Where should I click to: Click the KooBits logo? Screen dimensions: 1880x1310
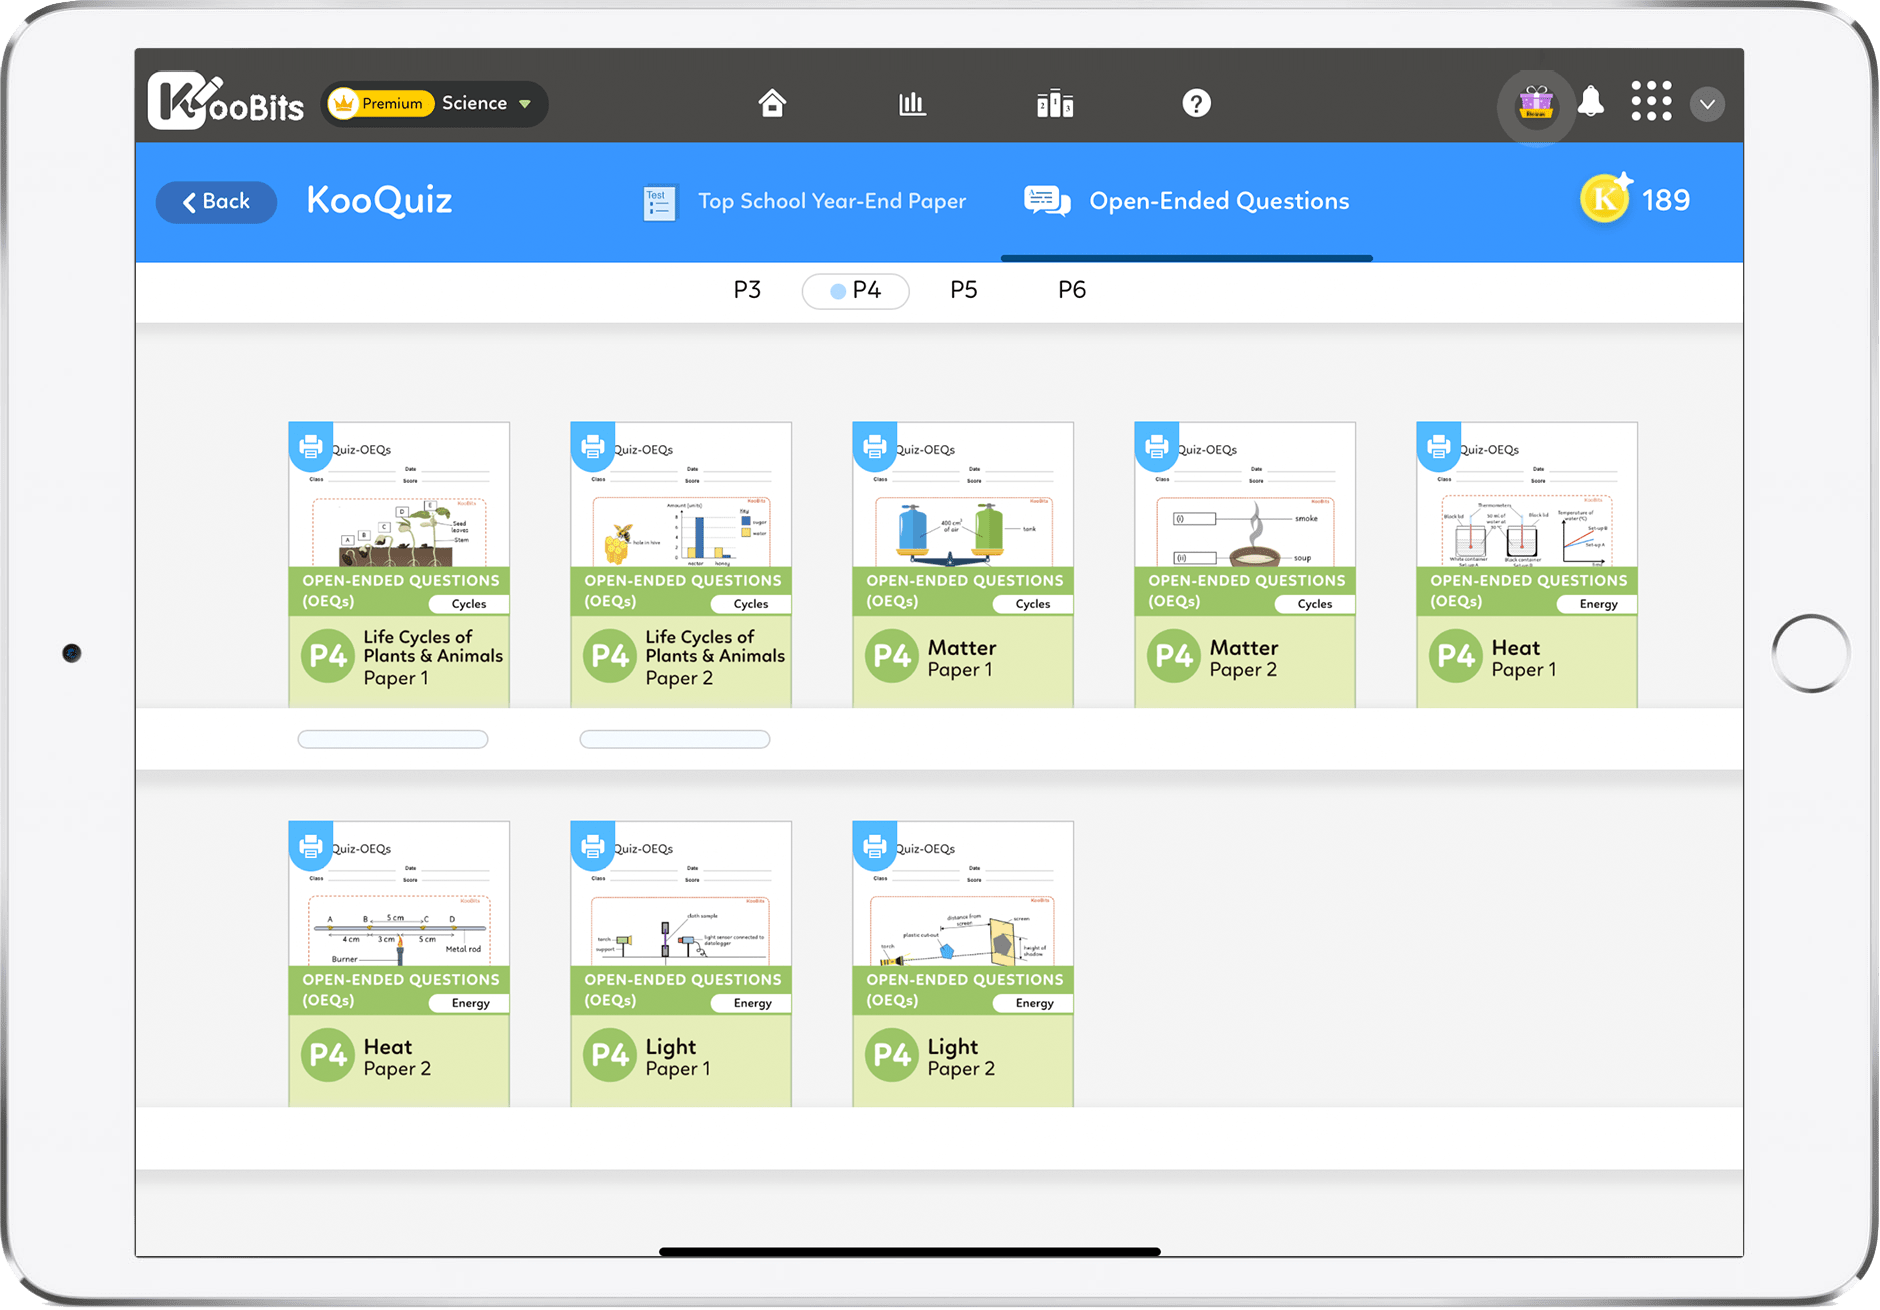click(x=226, y=102)
